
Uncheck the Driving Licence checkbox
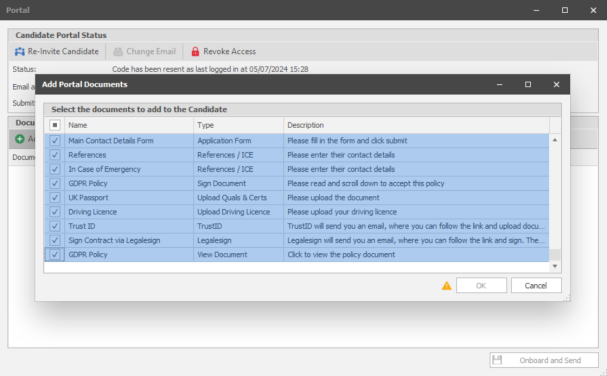coord(55,212)
